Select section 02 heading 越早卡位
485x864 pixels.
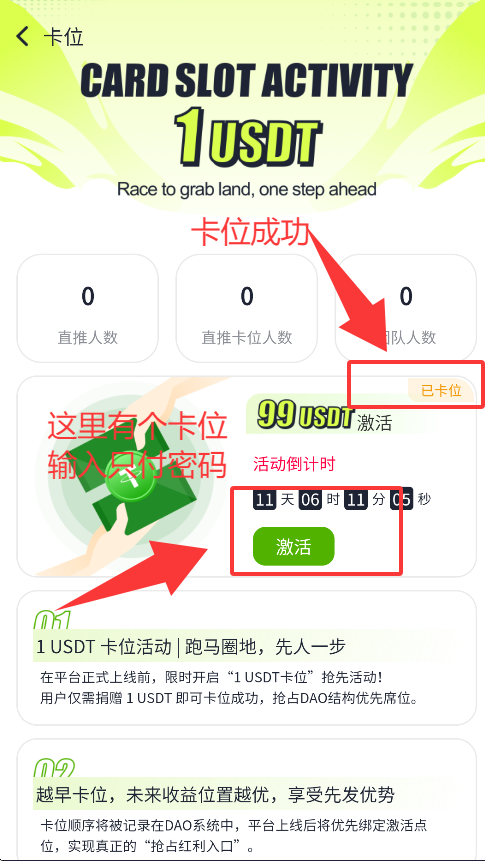[215, 794]
